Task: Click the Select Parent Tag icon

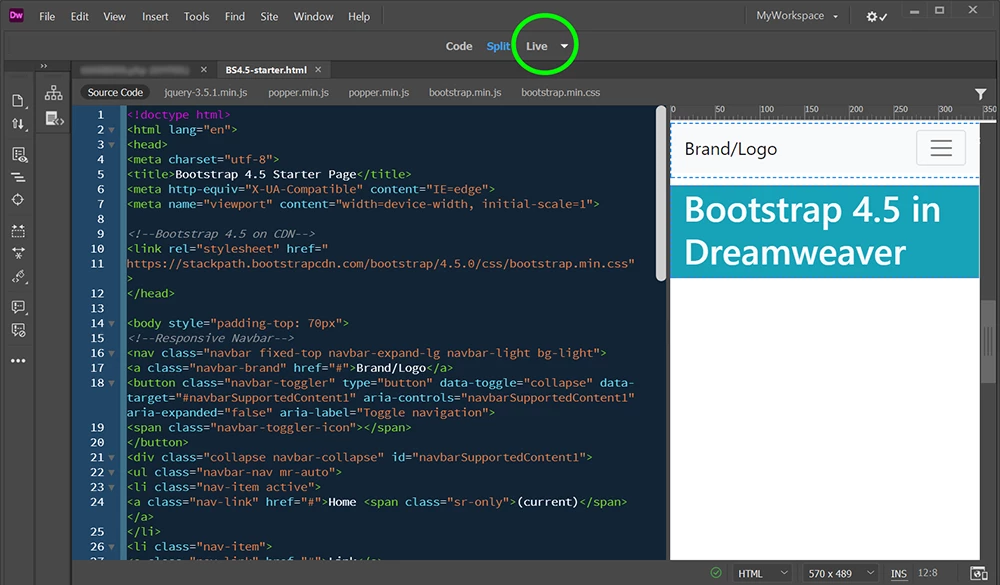Action: [18, 277]
